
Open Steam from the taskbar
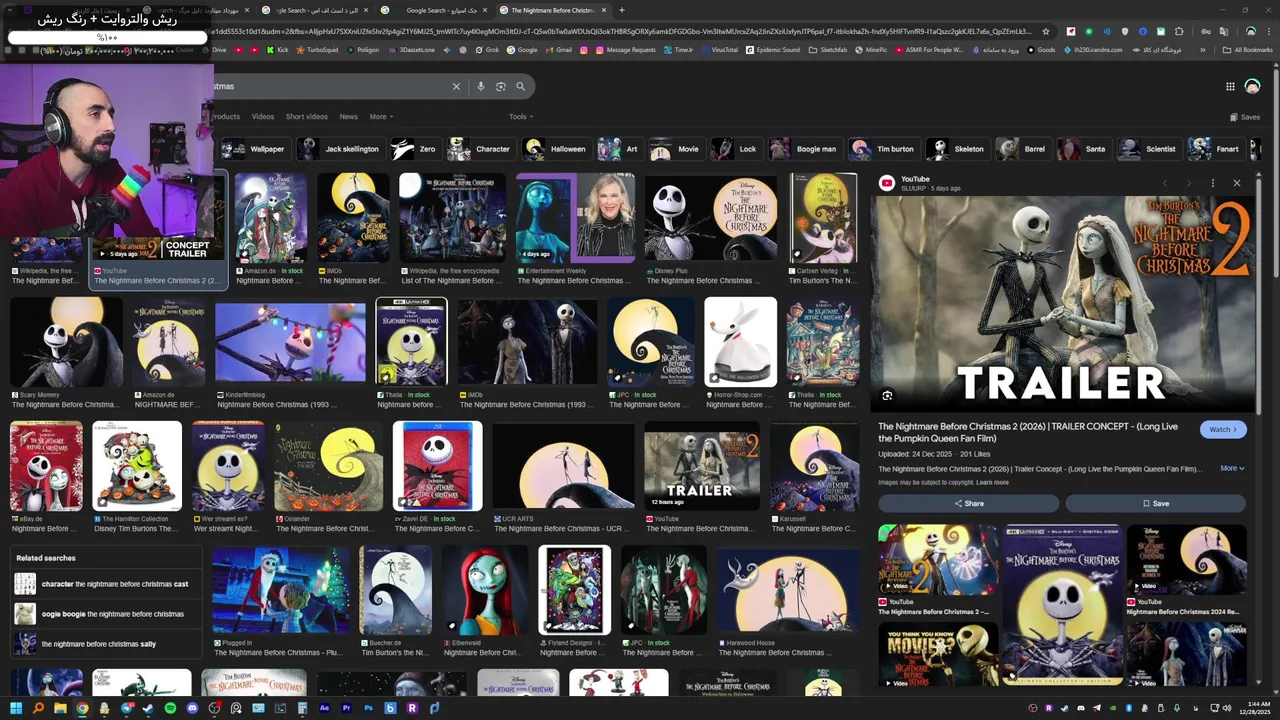(x=148, y=708)
